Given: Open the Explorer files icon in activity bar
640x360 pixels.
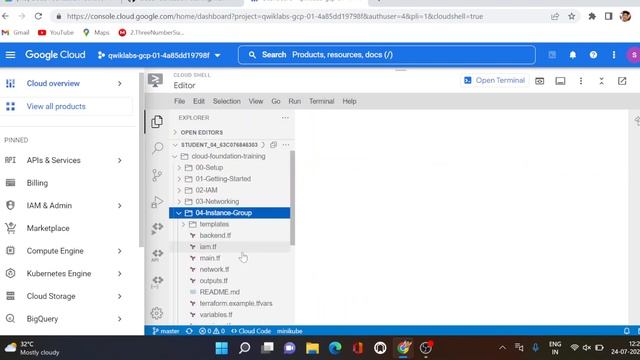Looking at the screenshot, I should pos(157,122).
